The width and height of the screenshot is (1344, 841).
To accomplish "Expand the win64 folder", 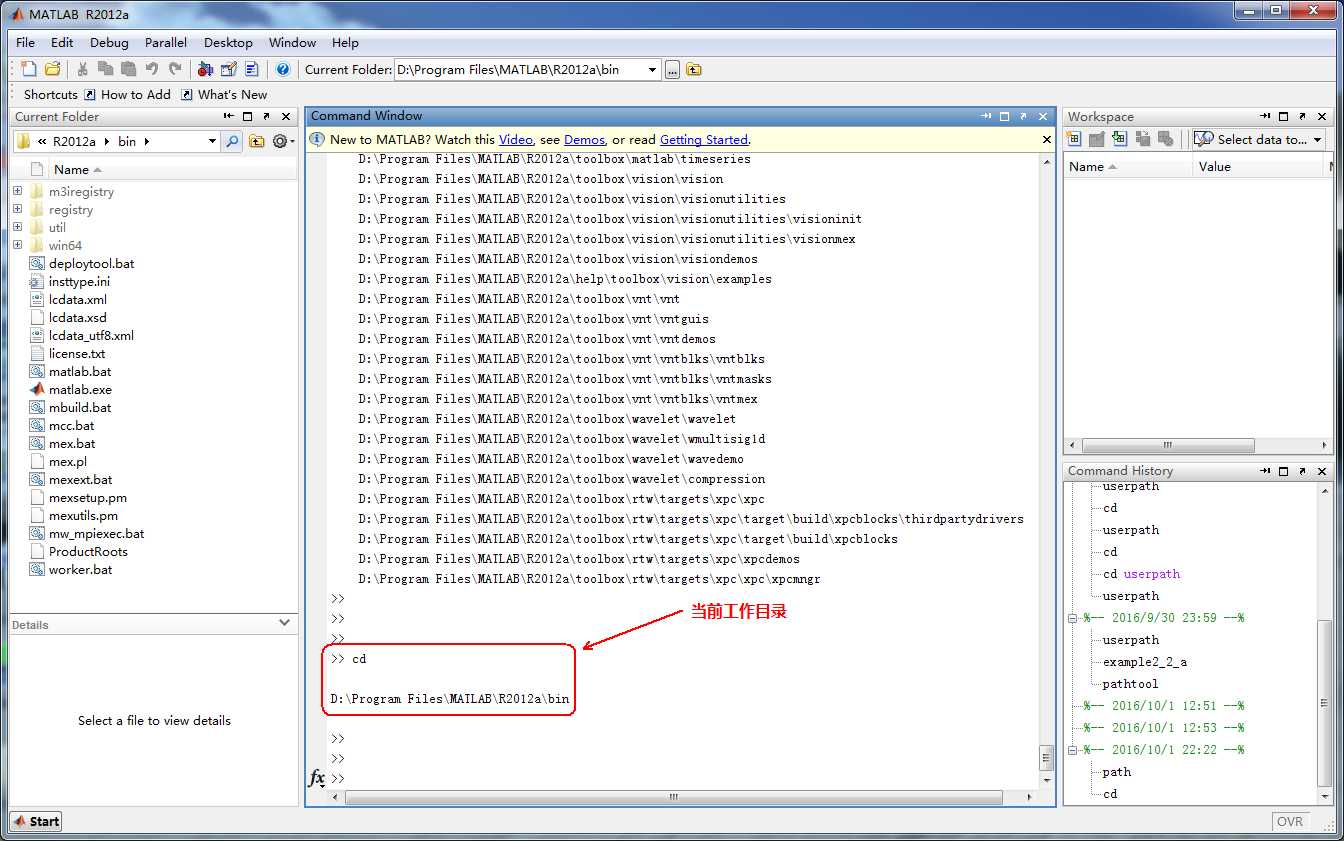I will [x=17, y=245].
